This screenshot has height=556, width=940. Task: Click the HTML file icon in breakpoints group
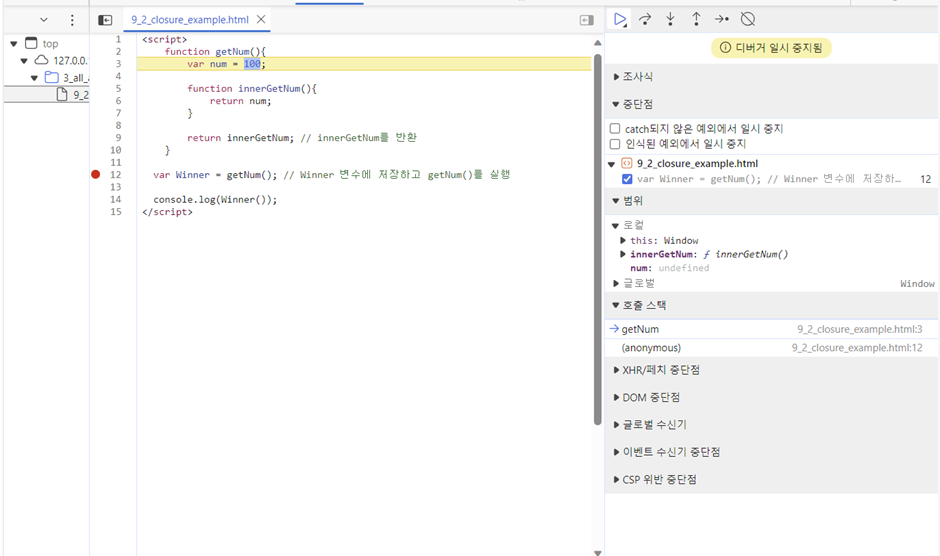(626, 163)
